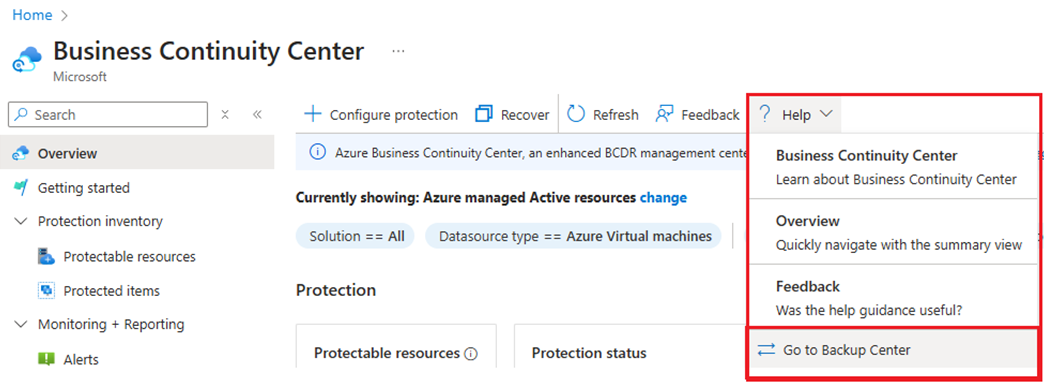This screenshot has height=390, width=1044.
Task: Select Overview entry in Help menu
Action: (894, 232)
